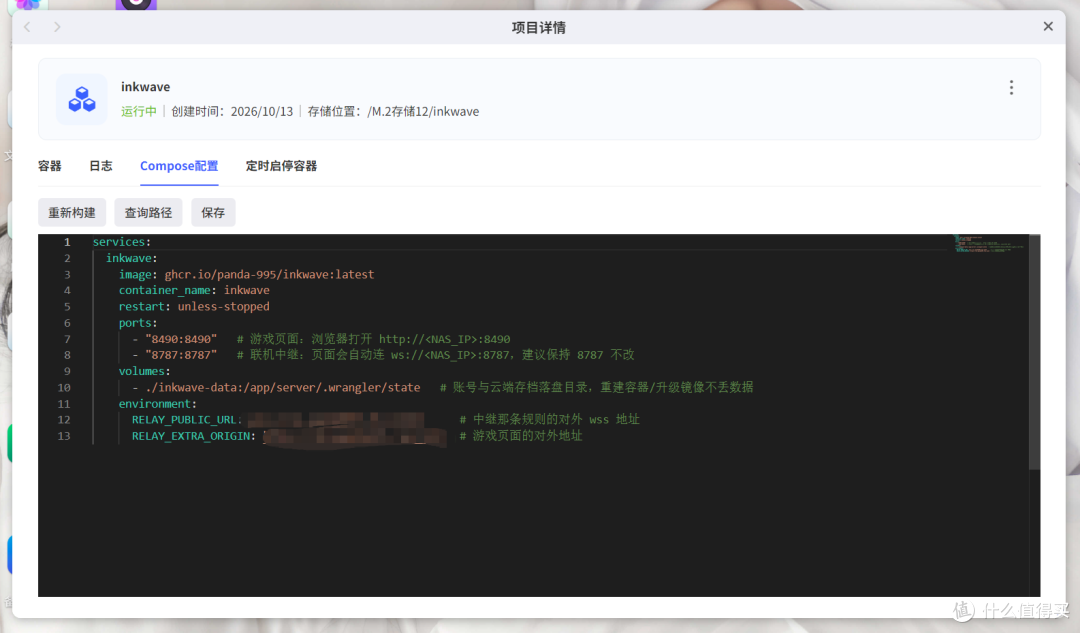Open the 定时启停容器 tab
Viewport: 1080px width, 633px height.
(x=281, y=166)
